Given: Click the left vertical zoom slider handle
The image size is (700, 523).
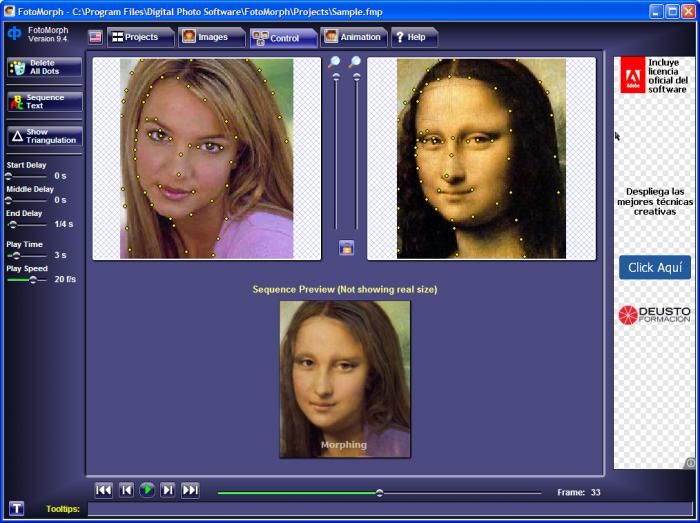Looking at the screenshot, I should 336,77.
